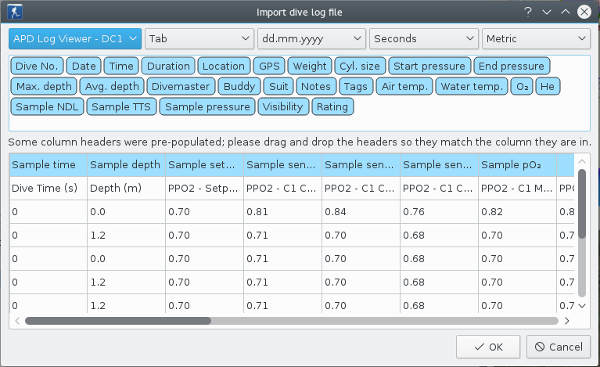Select the Dive Time (s) cell
This screenshot has width=600, height=367.
[49, 188]
